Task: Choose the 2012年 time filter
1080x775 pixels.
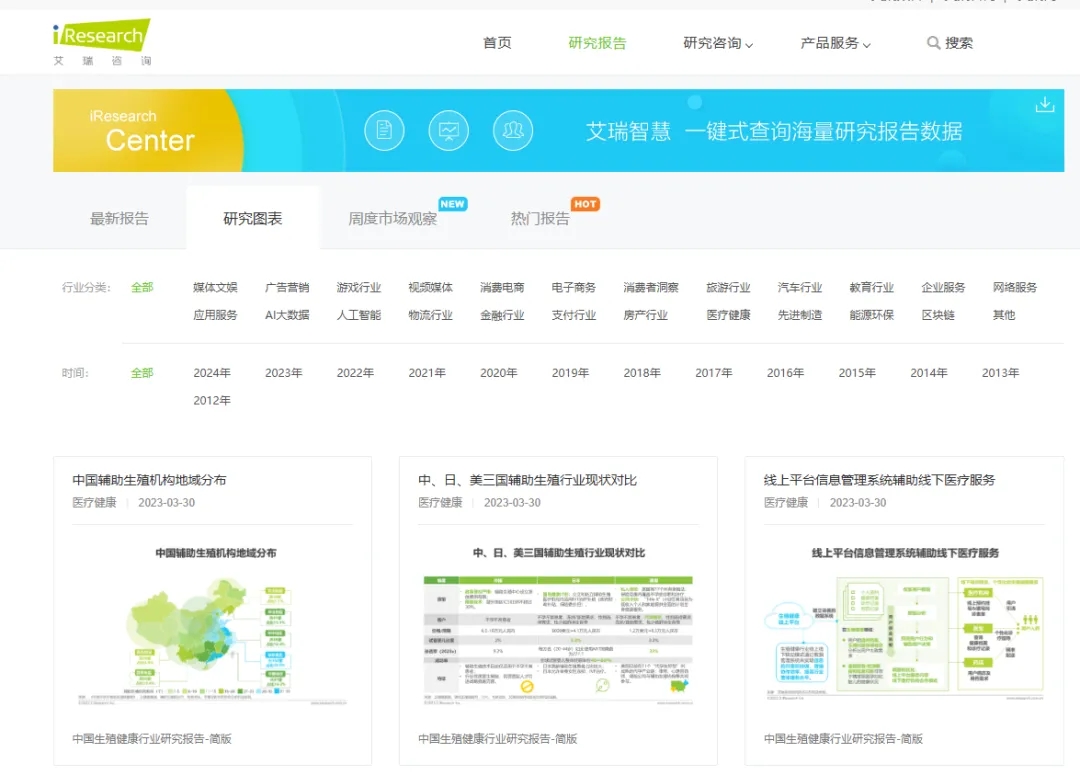Action: [212, 401]
